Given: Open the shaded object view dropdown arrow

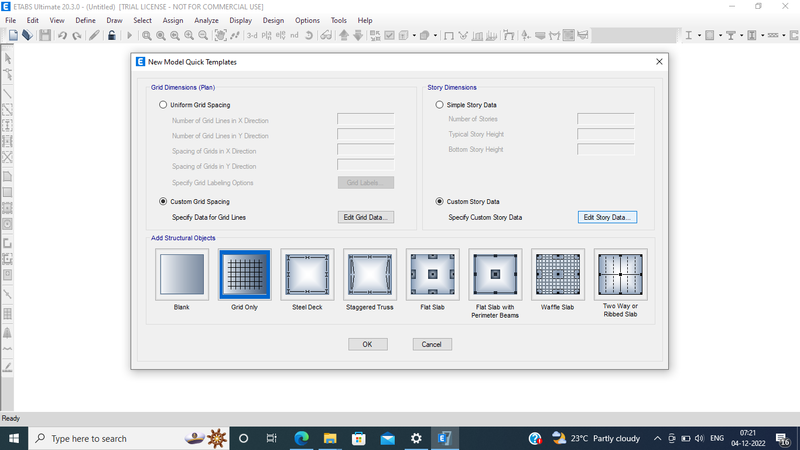Looking at the screenshot, I should pyautogui.click(x=435, y=35).
